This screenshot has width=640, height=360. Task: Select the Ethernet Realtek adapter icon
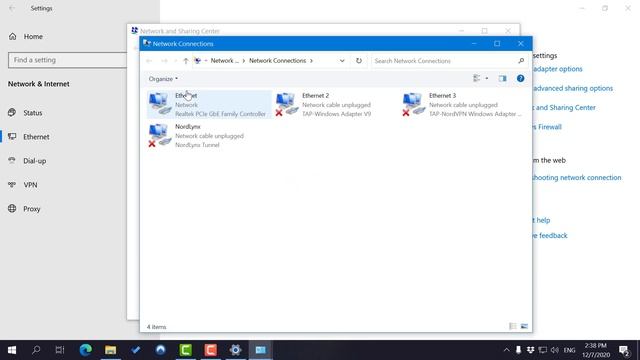tap(160, 104)
